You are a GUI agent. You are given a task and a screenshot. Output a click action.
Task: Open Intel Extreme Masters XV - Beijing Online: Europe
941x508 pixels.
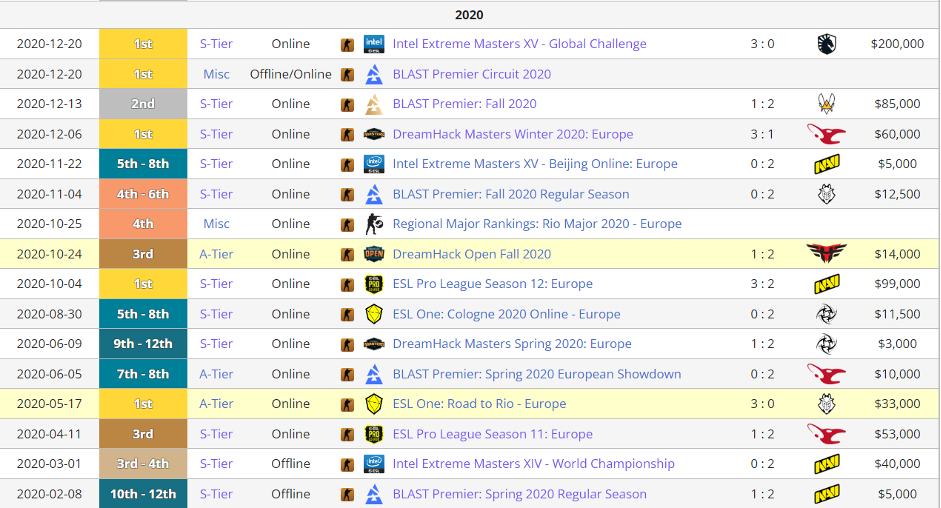coord(535,164)
